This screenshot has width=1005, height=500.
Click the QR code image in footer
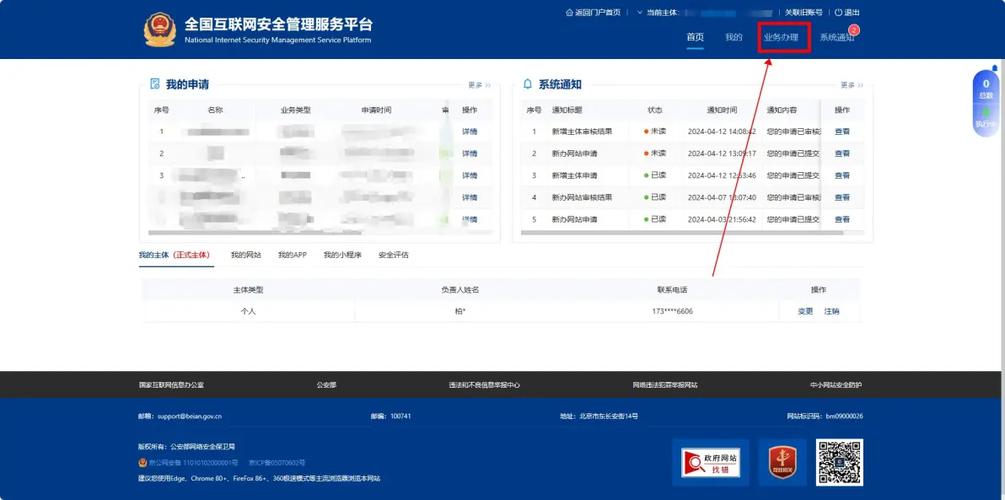(x=839, y=462)
